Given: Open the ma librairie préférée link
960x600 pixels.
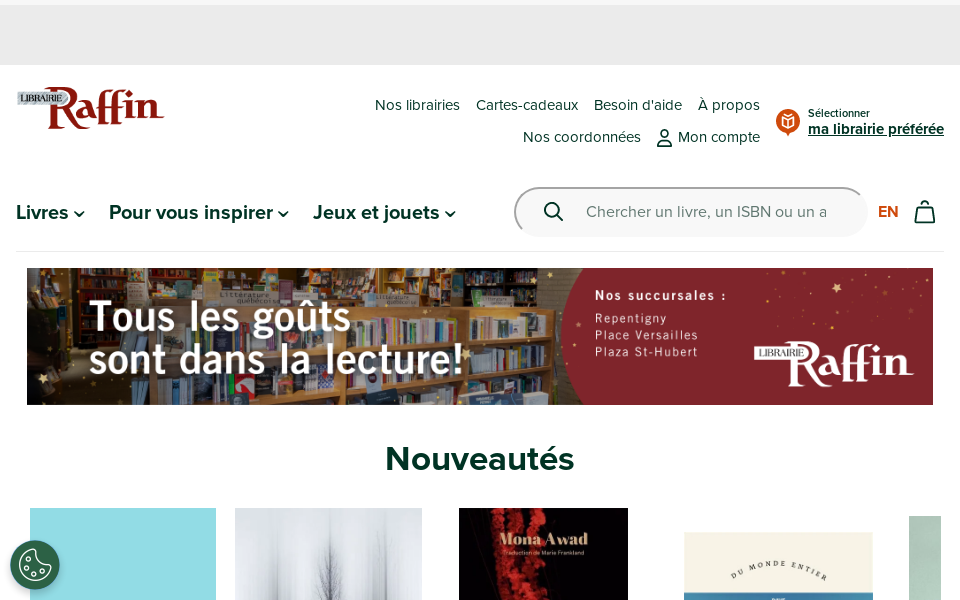Looking at the screenshot, I should coord(875,129).
